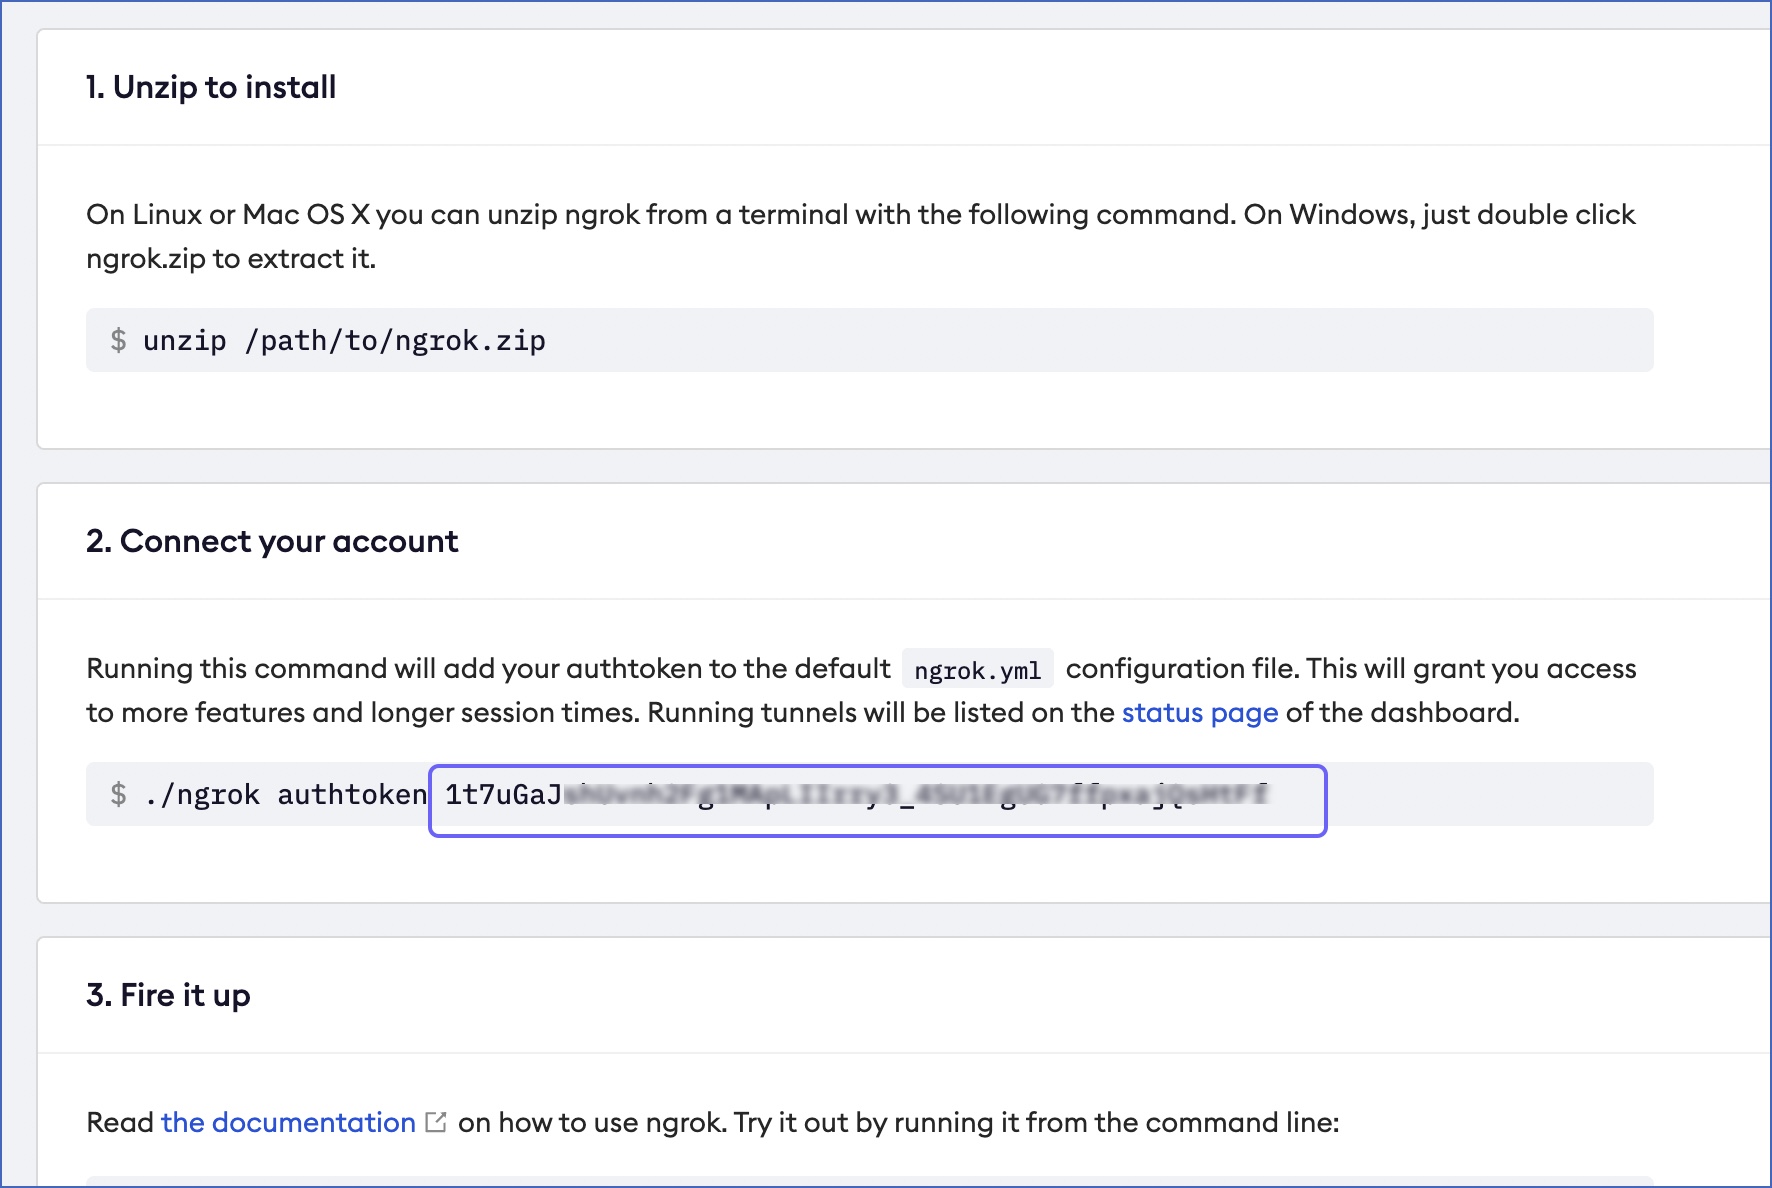Click the "3. Fire it up" heading
This screenshot has height=1188, width=1772.
[168, 995]
